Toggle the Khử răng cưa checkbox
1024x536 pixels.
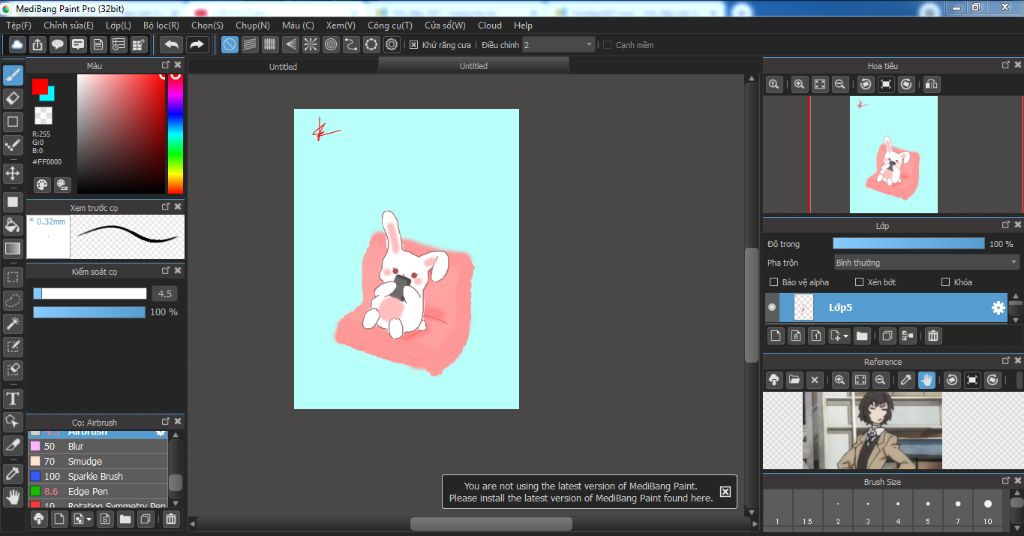(414, 45)
